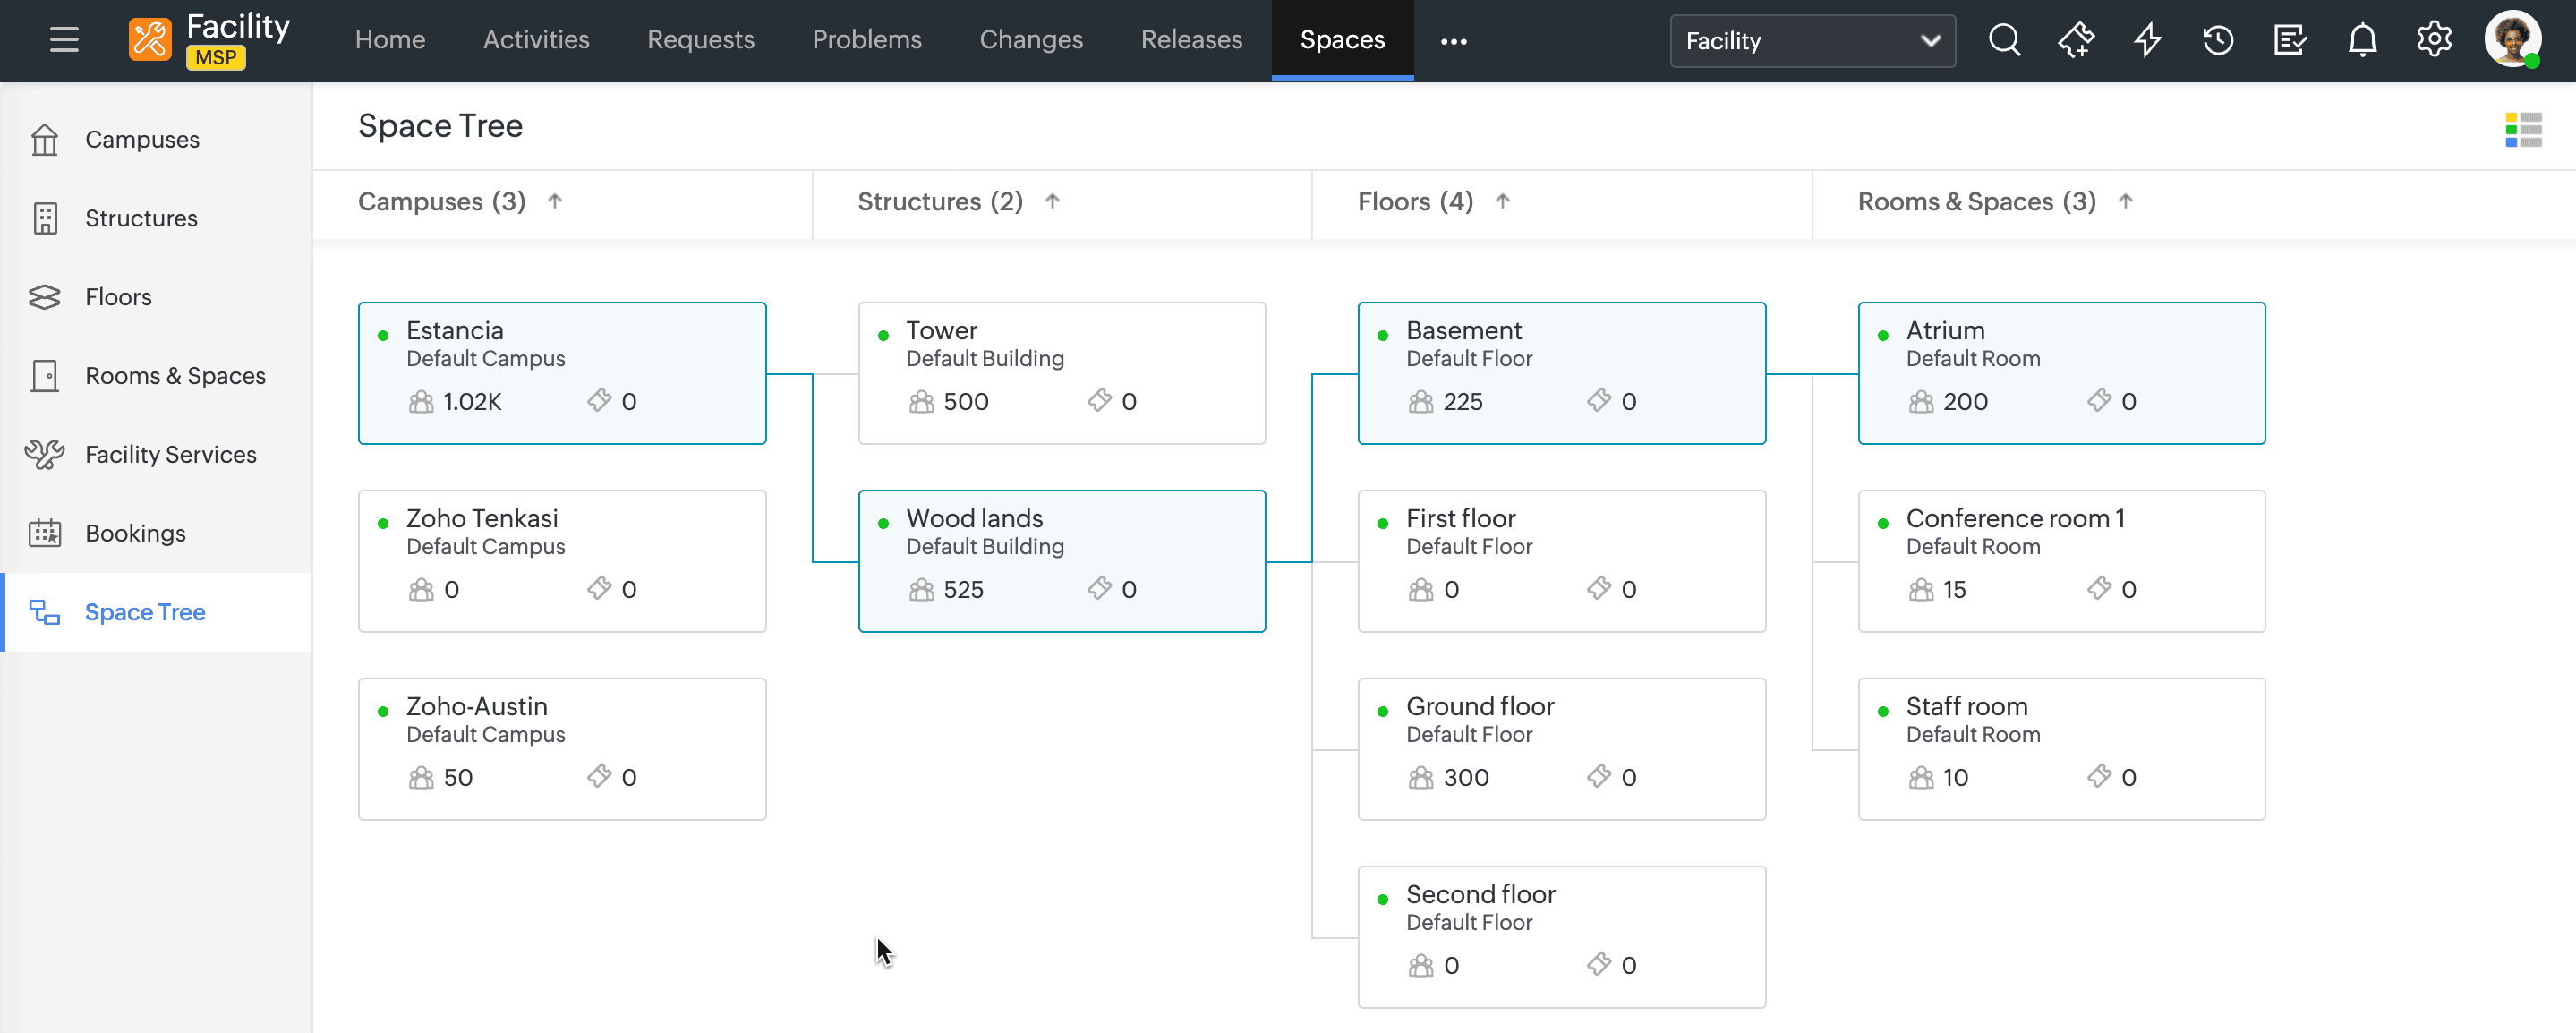Toggle Floors column sort arrow

(x=1502, y=201)
